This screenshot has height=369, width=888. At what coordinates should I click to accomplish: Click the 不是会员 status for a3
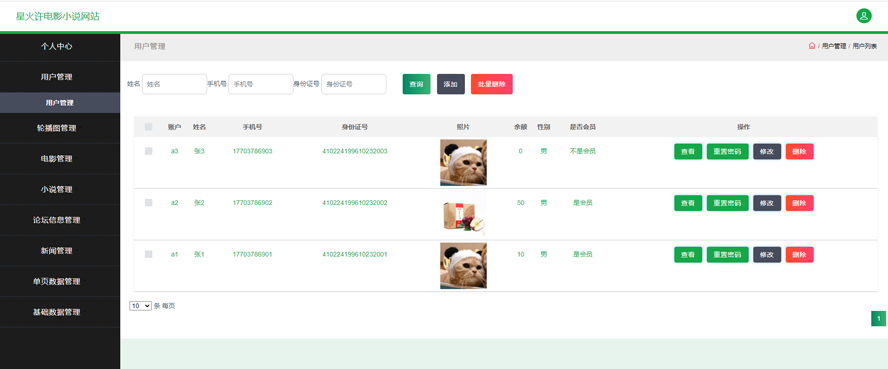click(x=583, y=151)
